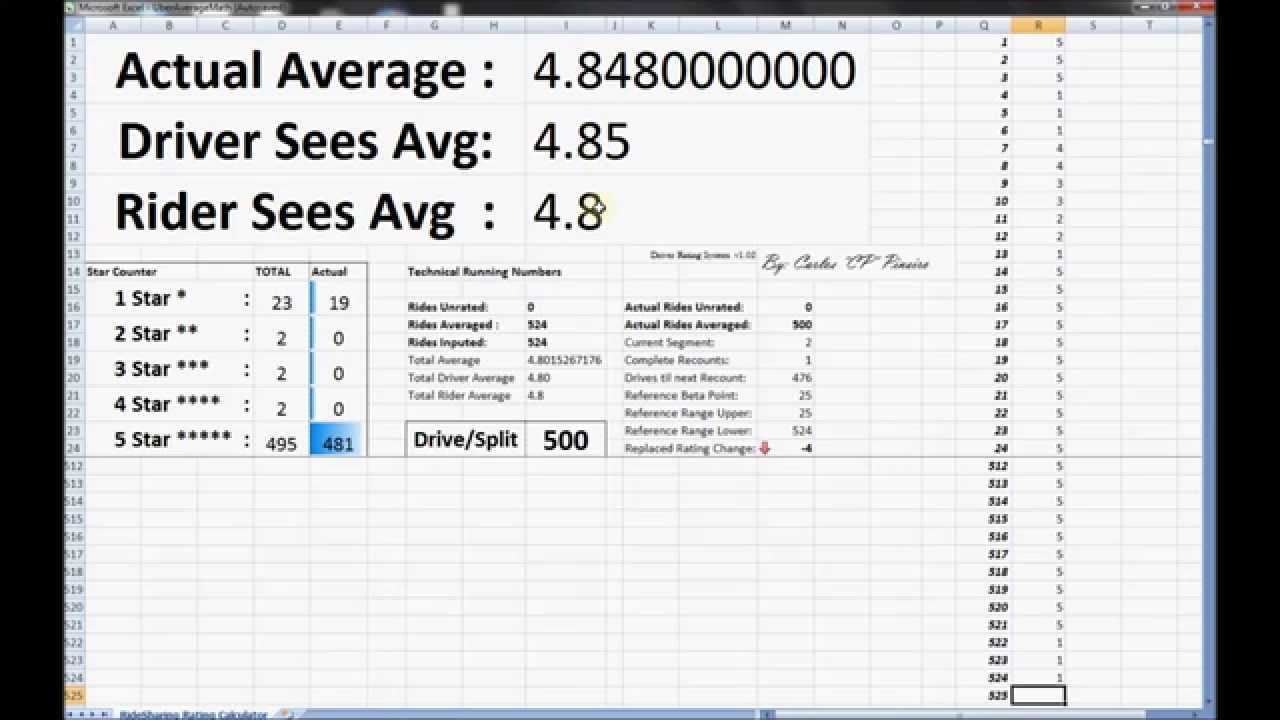Screen dimensions: 1280x720
Task: Select Total Driver Average value 4.80
Action: 538,378
